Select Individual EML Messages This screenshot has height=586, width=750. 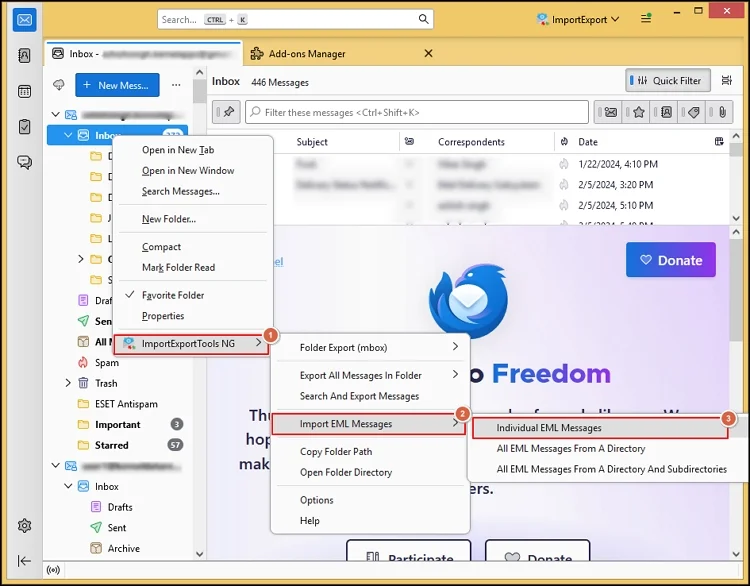[x=600, y=428]
